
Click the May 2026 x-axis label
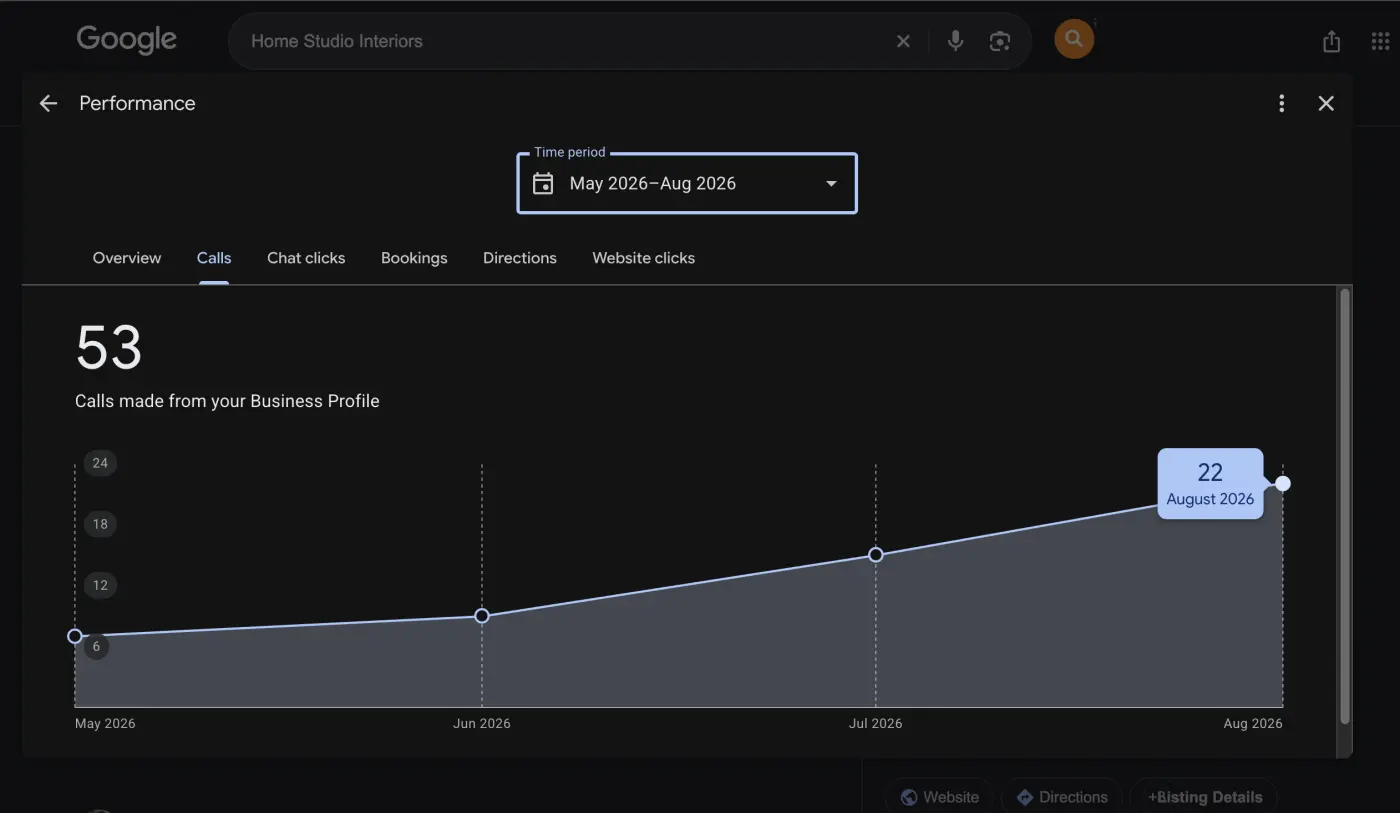click(105, 723)
